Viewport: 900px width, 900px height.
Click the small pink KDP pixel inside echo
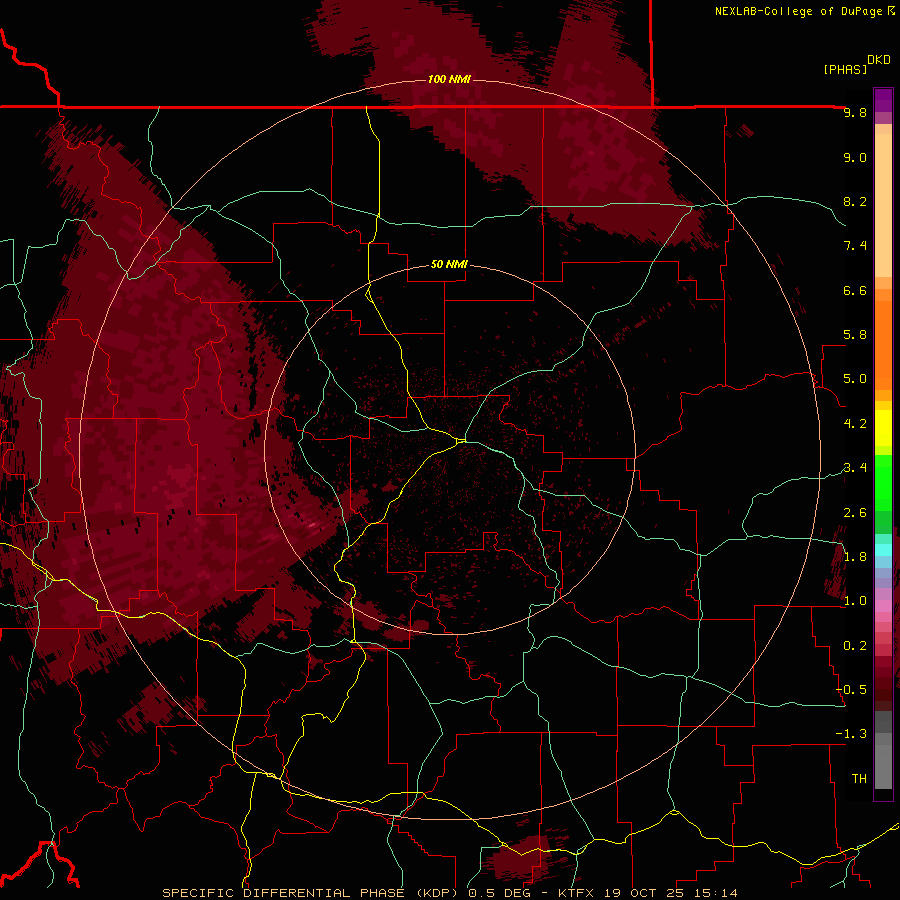pos(312,524)
